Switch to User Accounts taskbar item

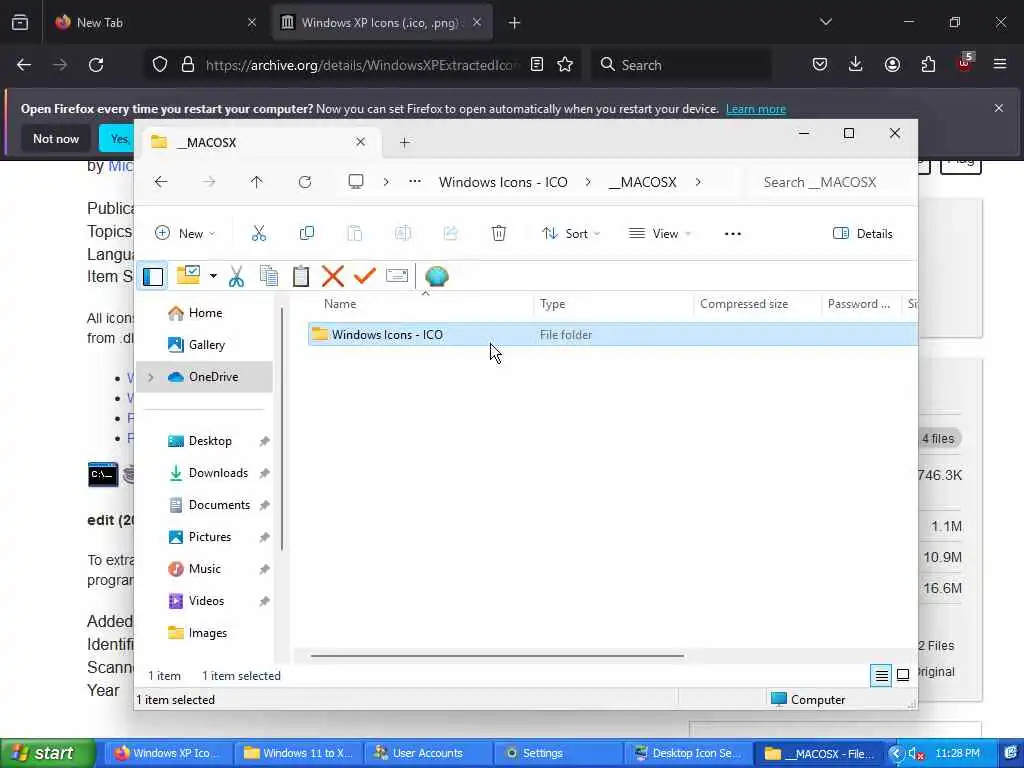426,753
